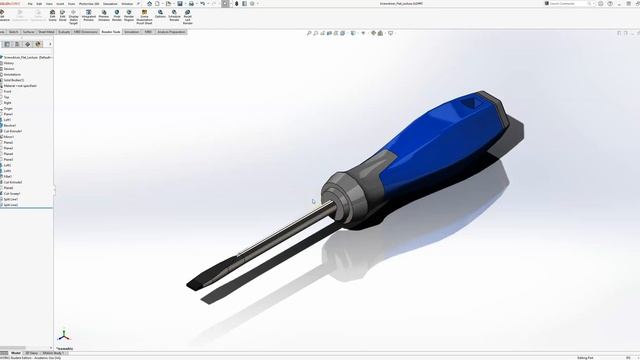Open the View menu
Screen dimensions: 640x360
point(49,4)
